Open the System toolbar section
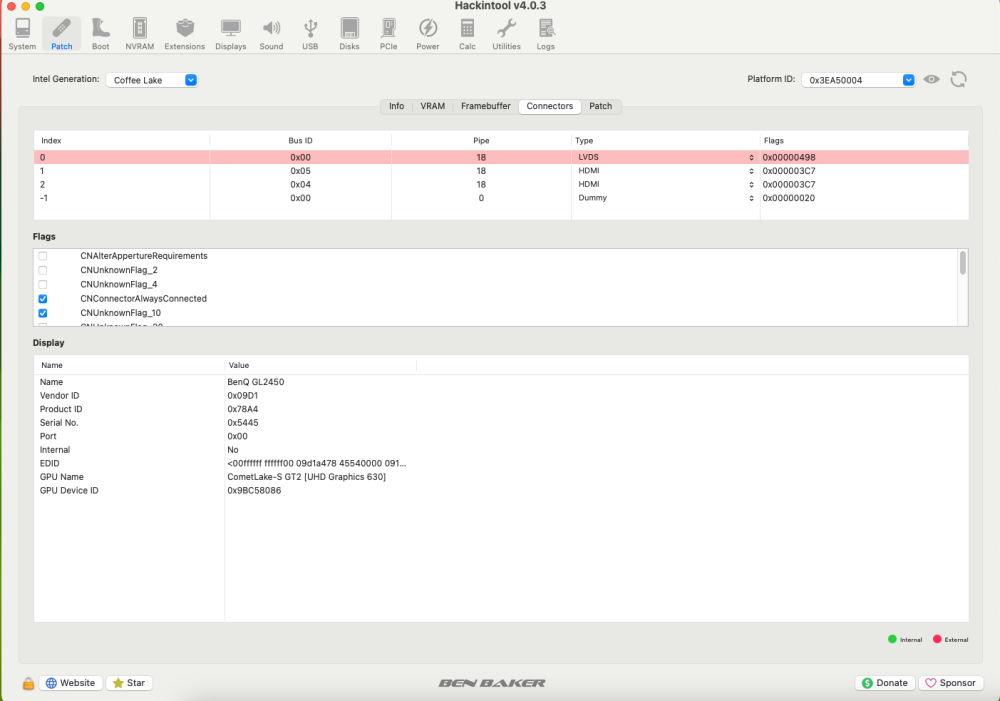The image size is (1000, 701). click(22, 34)
